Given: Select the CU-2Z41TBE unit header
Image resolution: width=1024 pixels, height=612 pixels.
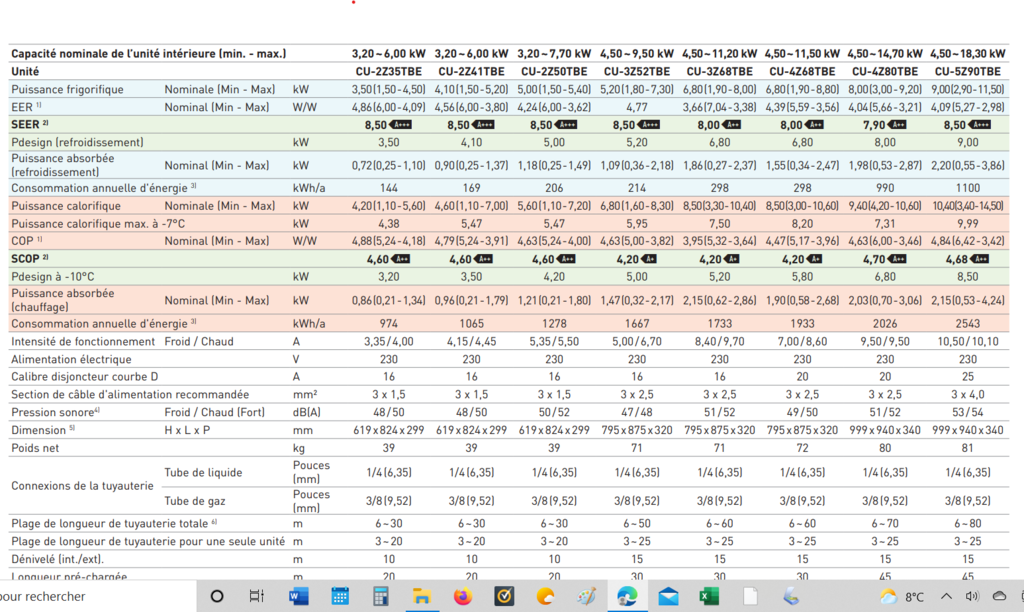Looking at the screenshot, I should pos(472,71).
